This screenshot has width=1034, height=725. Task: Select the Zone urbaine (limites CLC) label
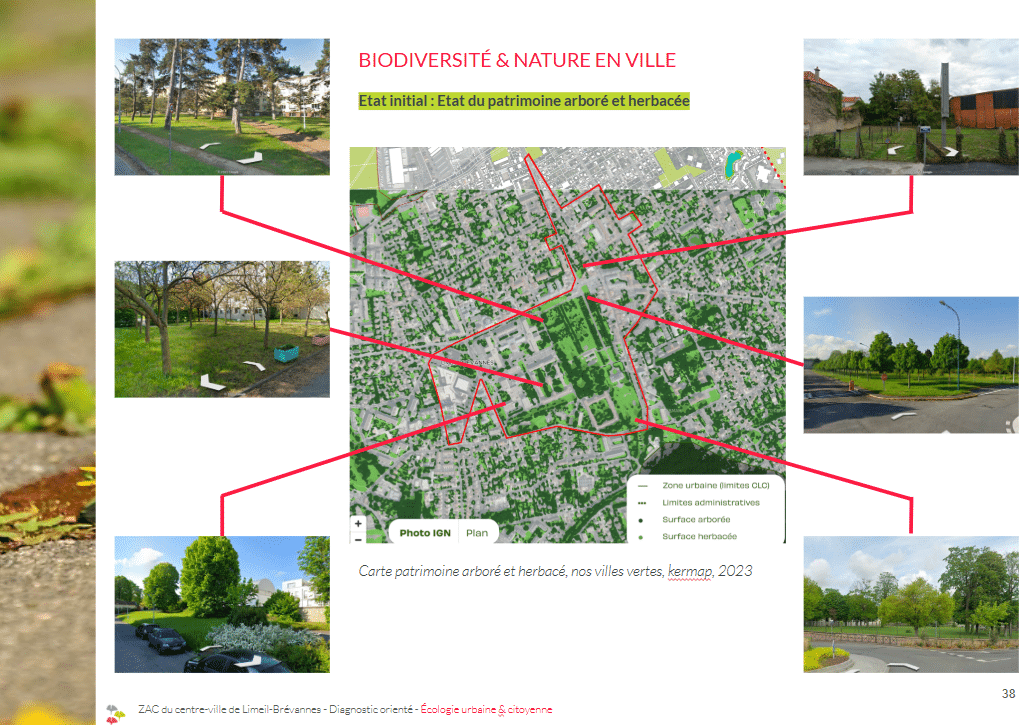(x=710, y=485)
